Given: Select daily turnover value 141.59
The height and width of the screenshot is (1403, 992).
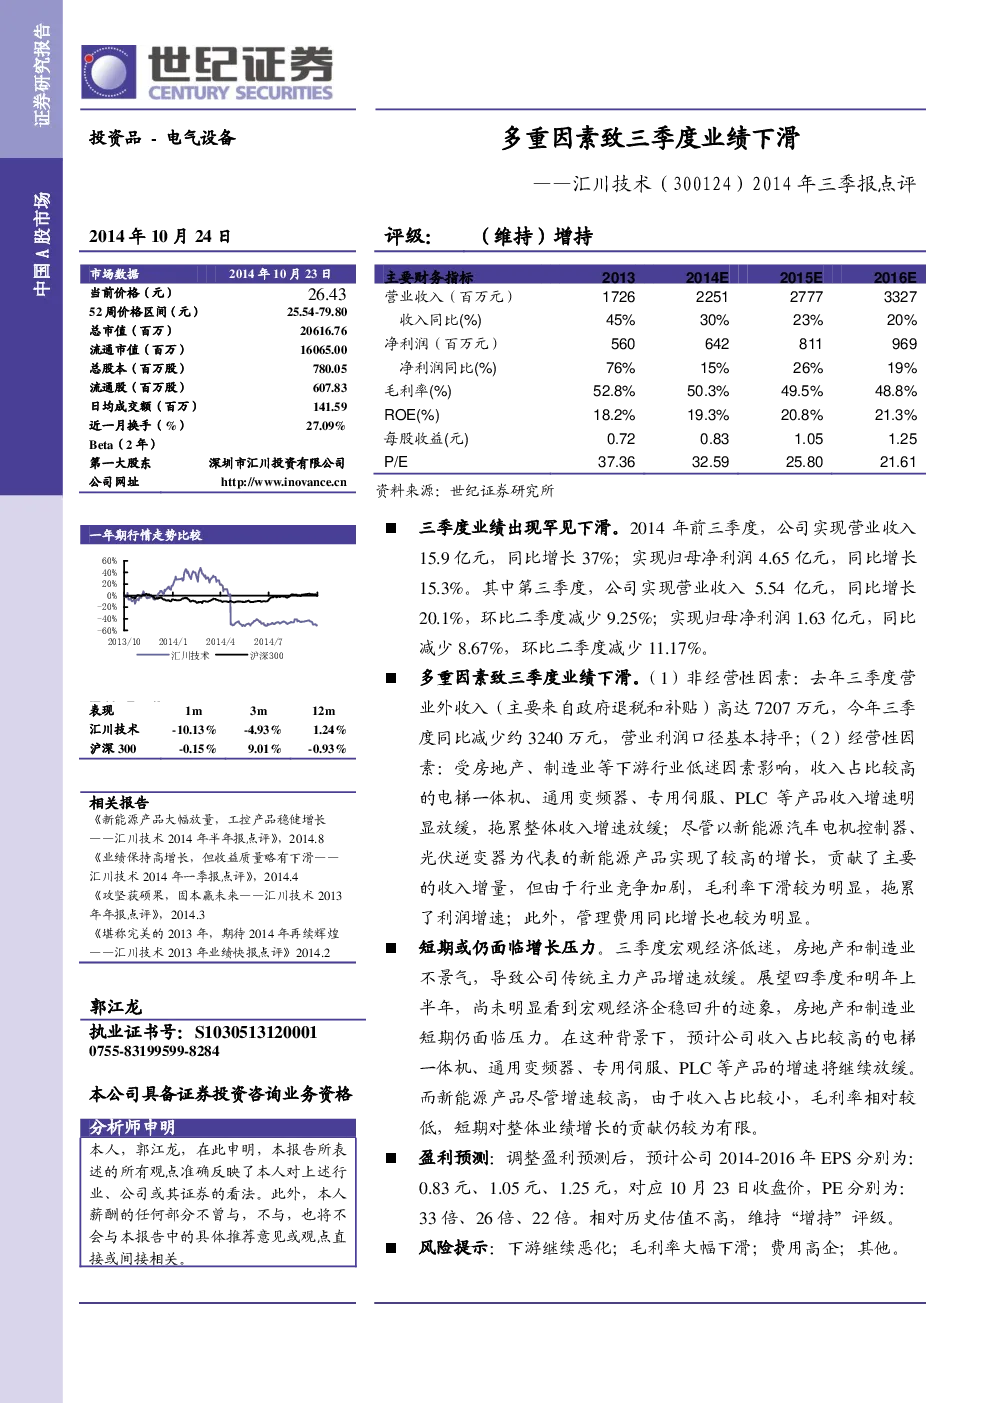Looking at the screenshot, I should point(330,407).
